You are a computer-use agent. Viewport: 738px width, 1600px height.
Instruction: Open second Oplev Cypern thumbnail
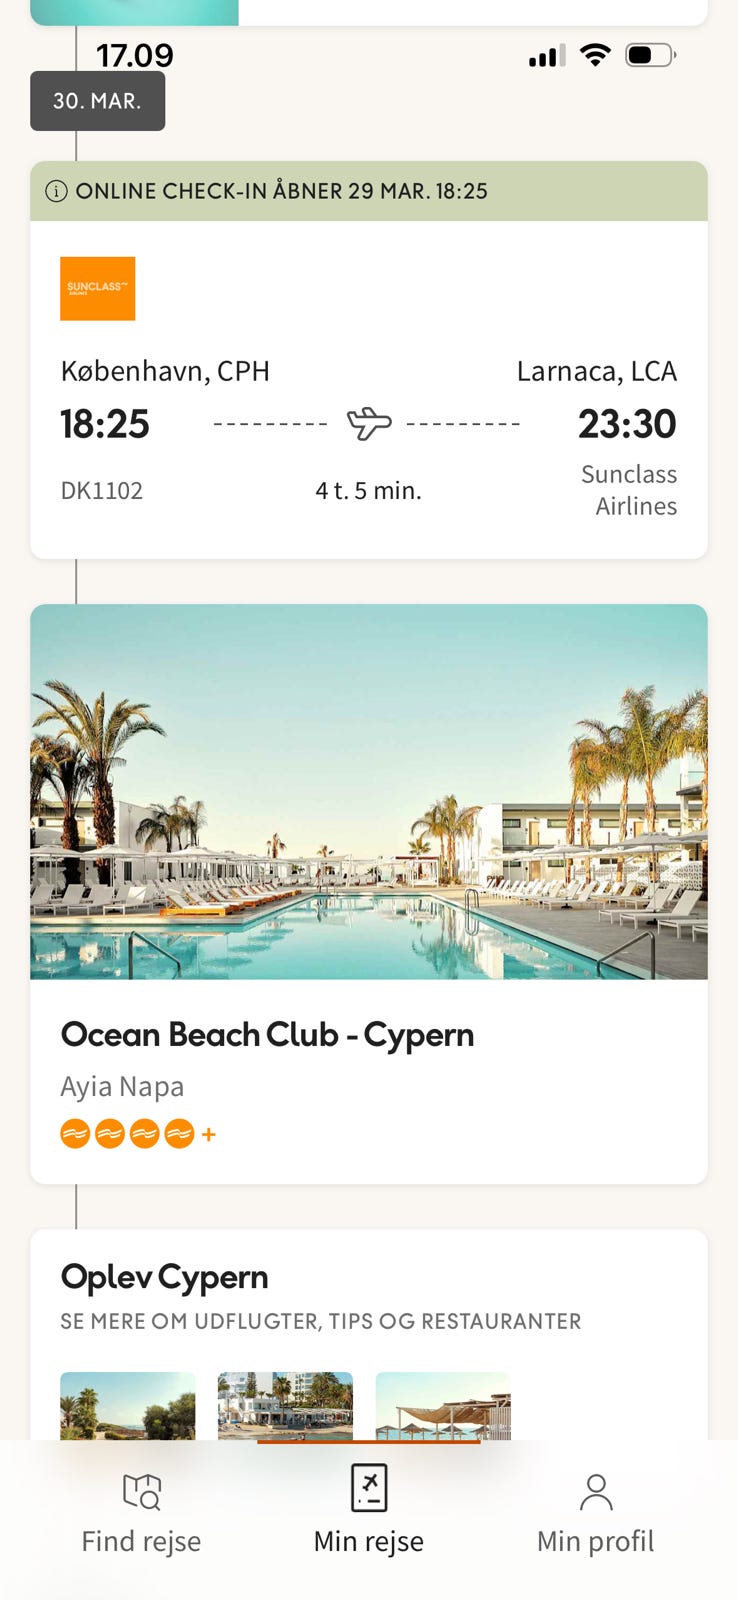285,1405
